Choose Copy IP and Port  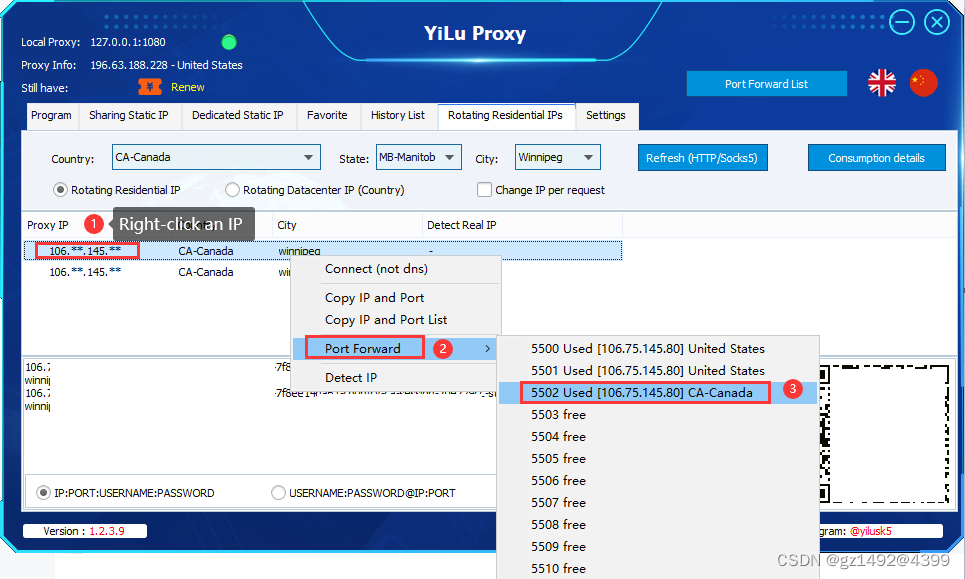tap(396, 298)
